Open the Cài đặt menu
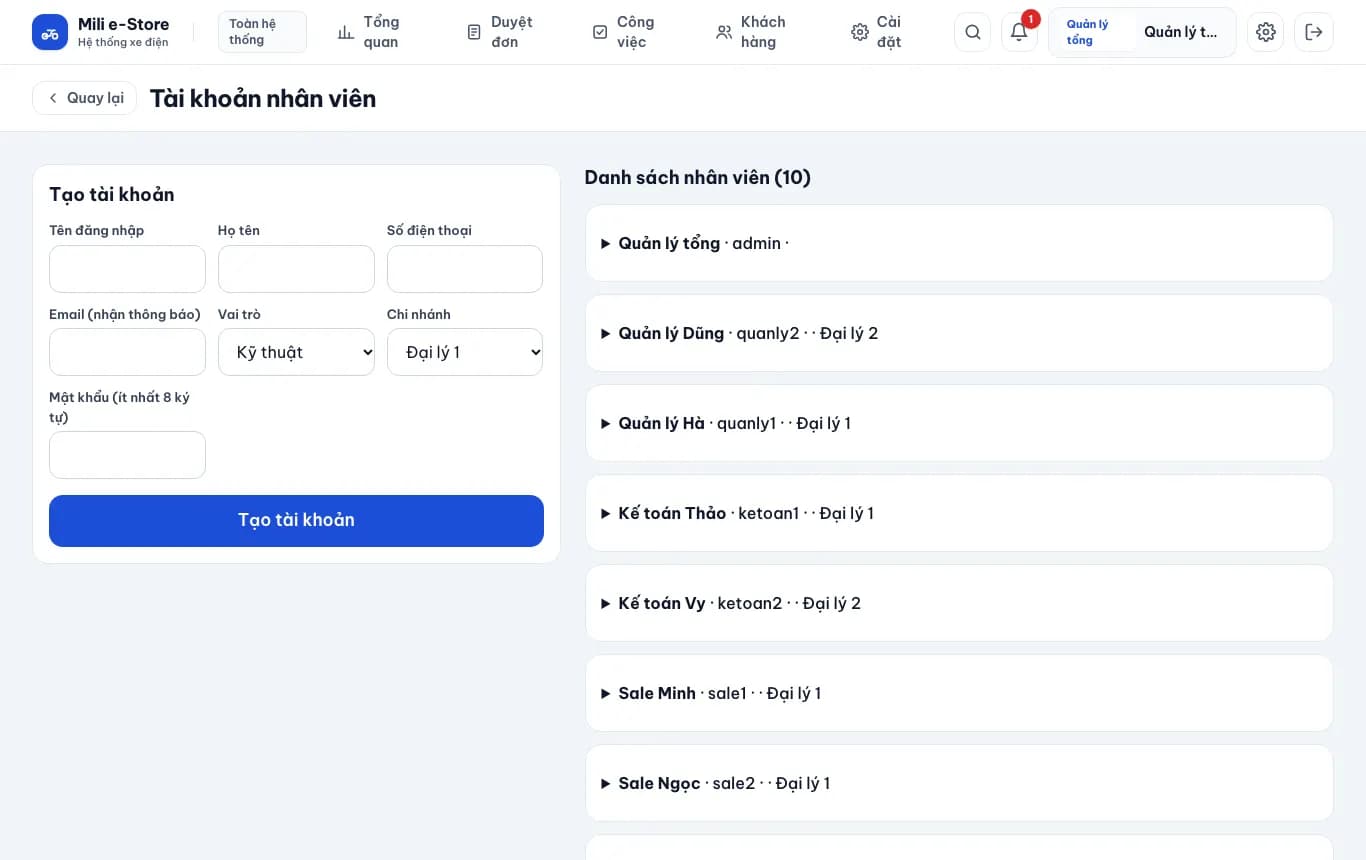Image resolution: width=1366 pixels, height=860 pixels. (877, 32)
